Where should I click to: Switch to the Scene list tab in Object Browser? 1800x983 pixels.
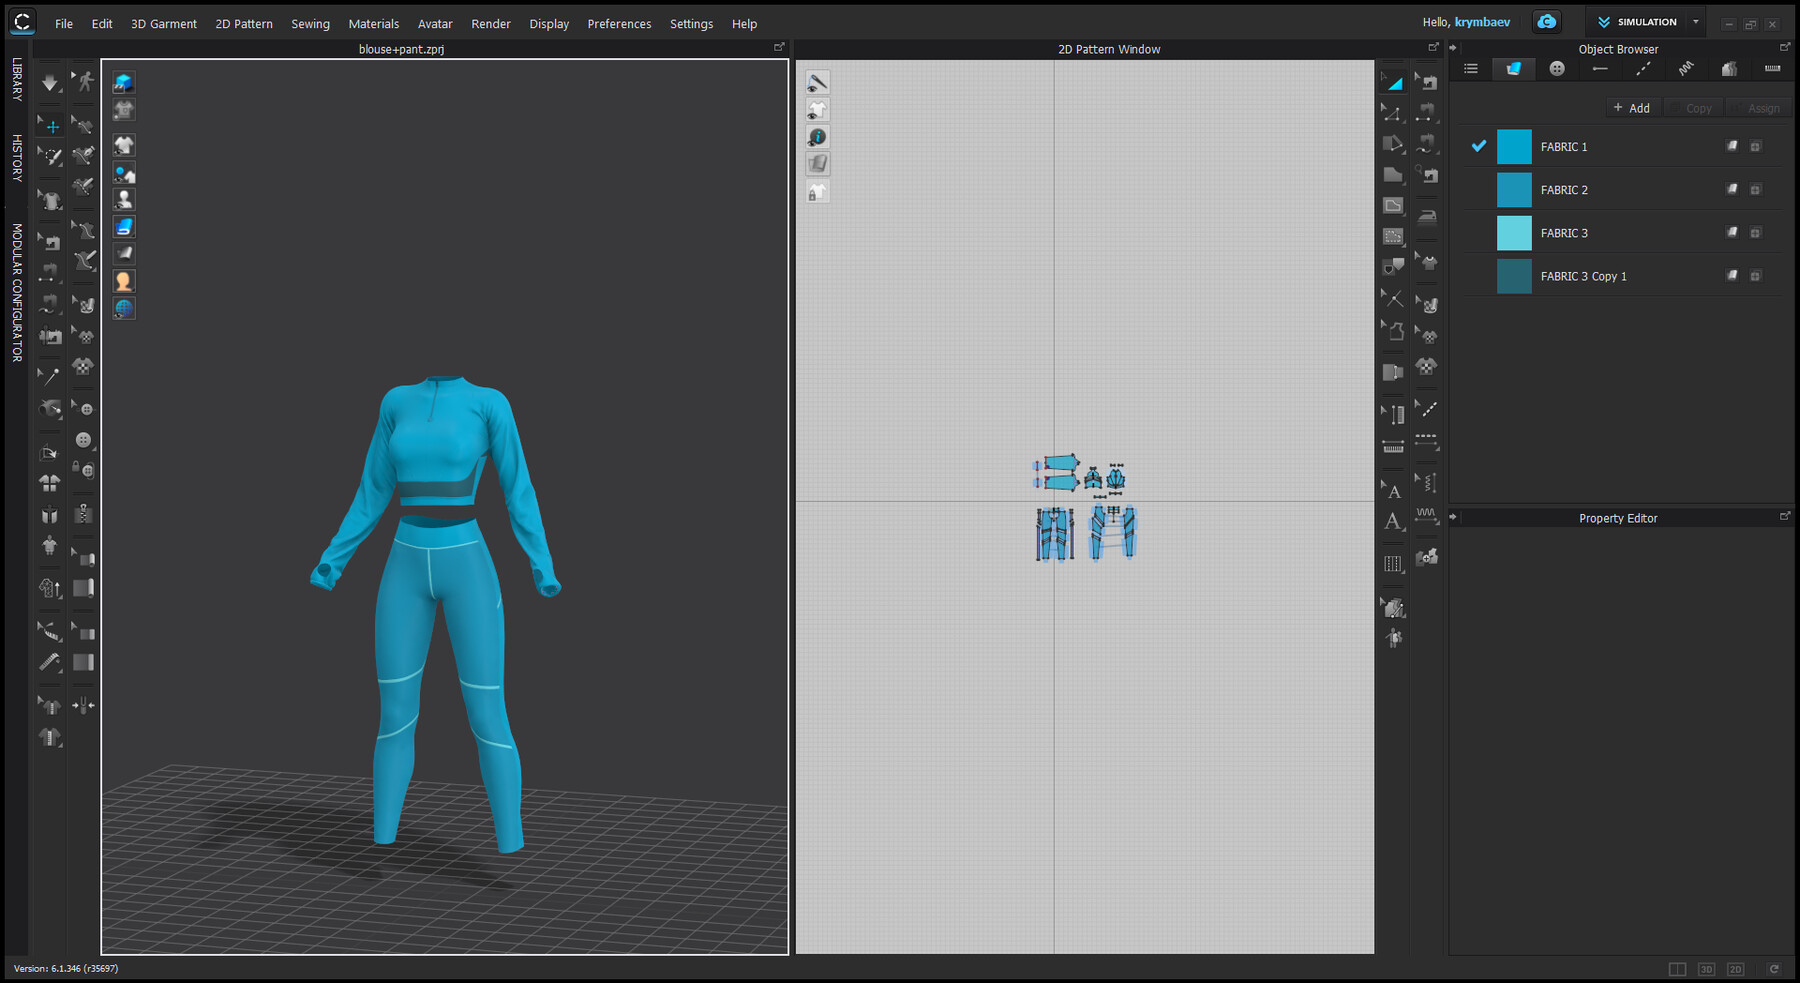click(x=1471, y=69)
